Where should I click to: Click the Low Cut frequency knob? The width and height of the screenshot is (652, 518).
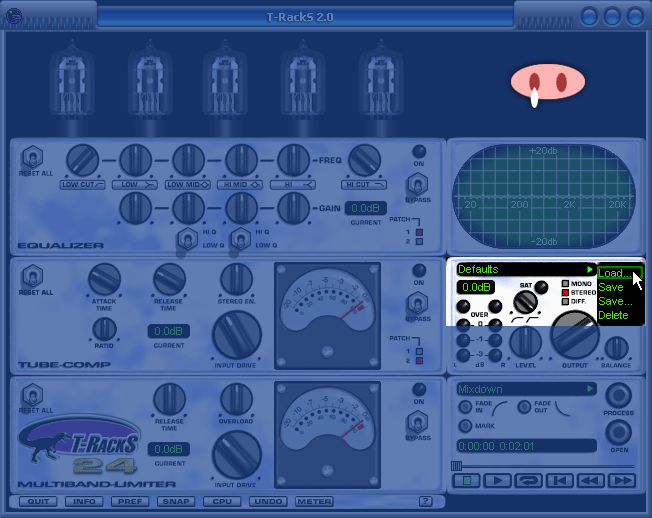(x=82, y=160)
